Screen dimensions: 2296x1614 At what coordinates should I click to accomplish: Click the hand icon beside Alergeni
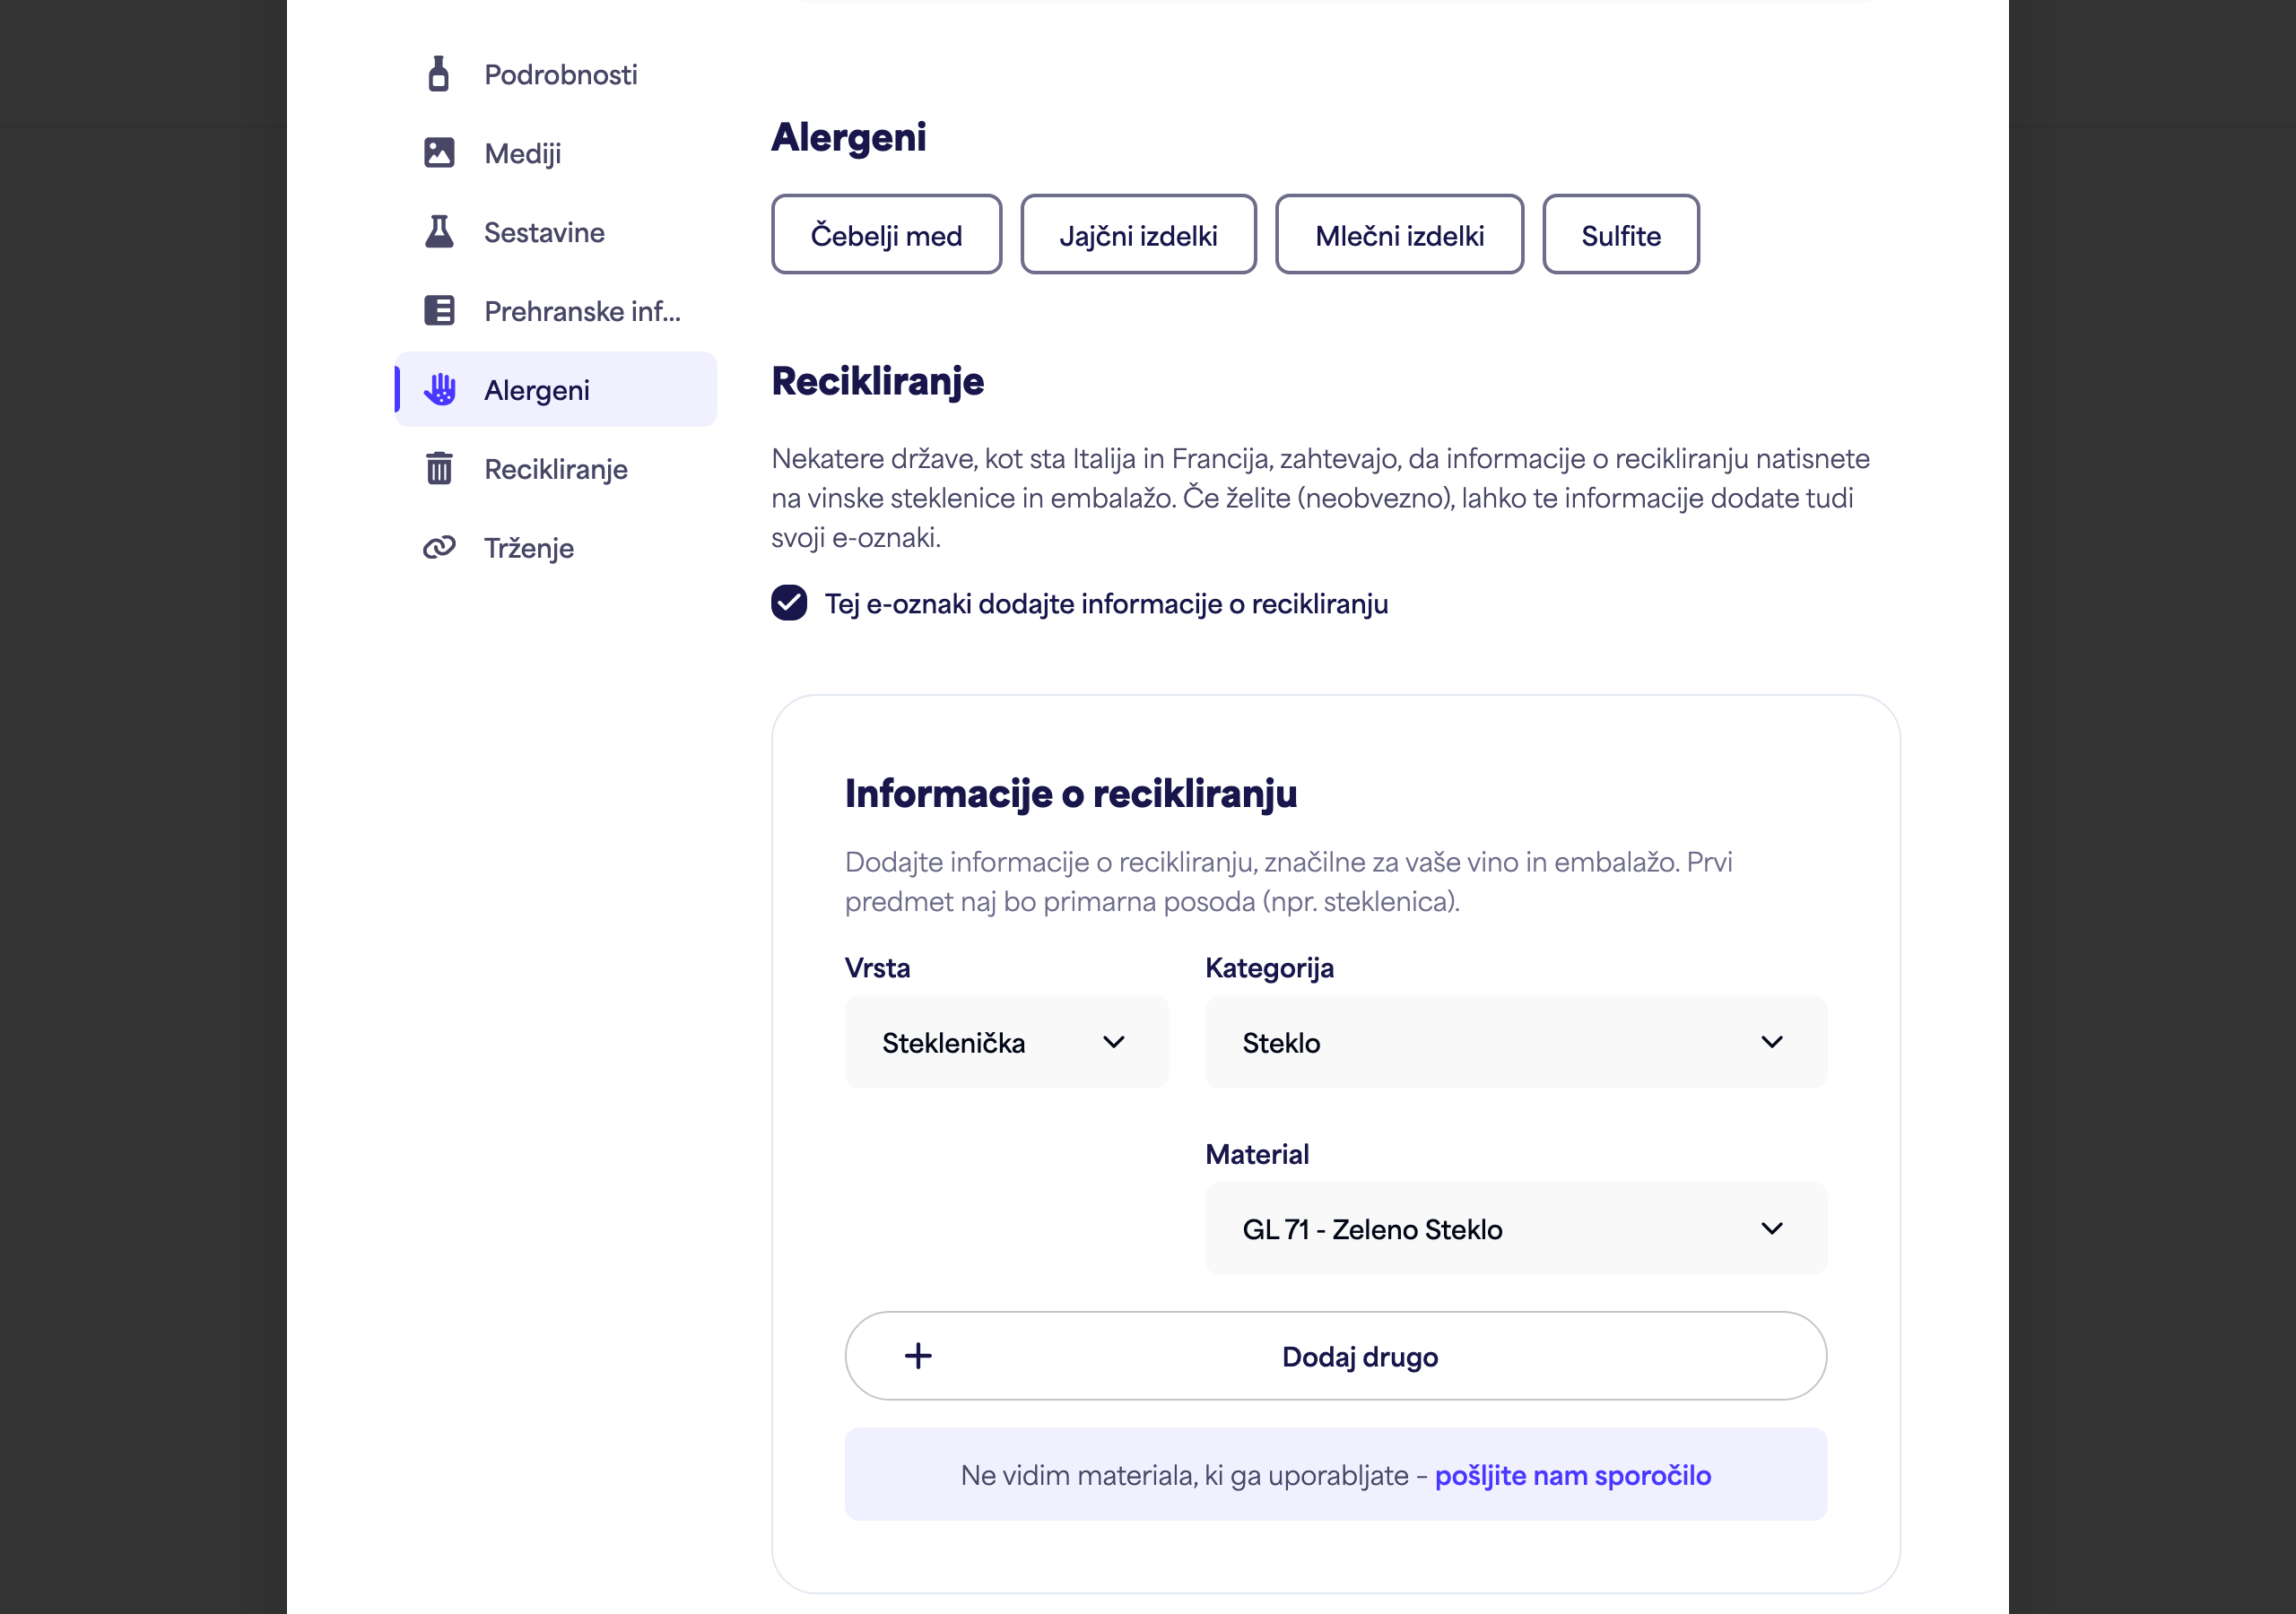pos(439,390)
